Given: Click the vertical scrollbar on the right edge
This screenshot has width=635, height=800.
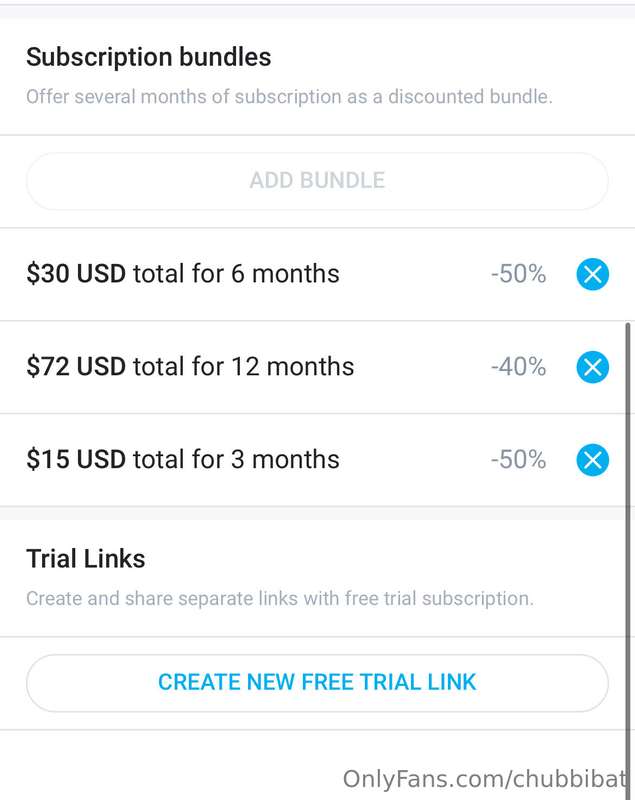Looking at the screenshot, I should point(628,560).
